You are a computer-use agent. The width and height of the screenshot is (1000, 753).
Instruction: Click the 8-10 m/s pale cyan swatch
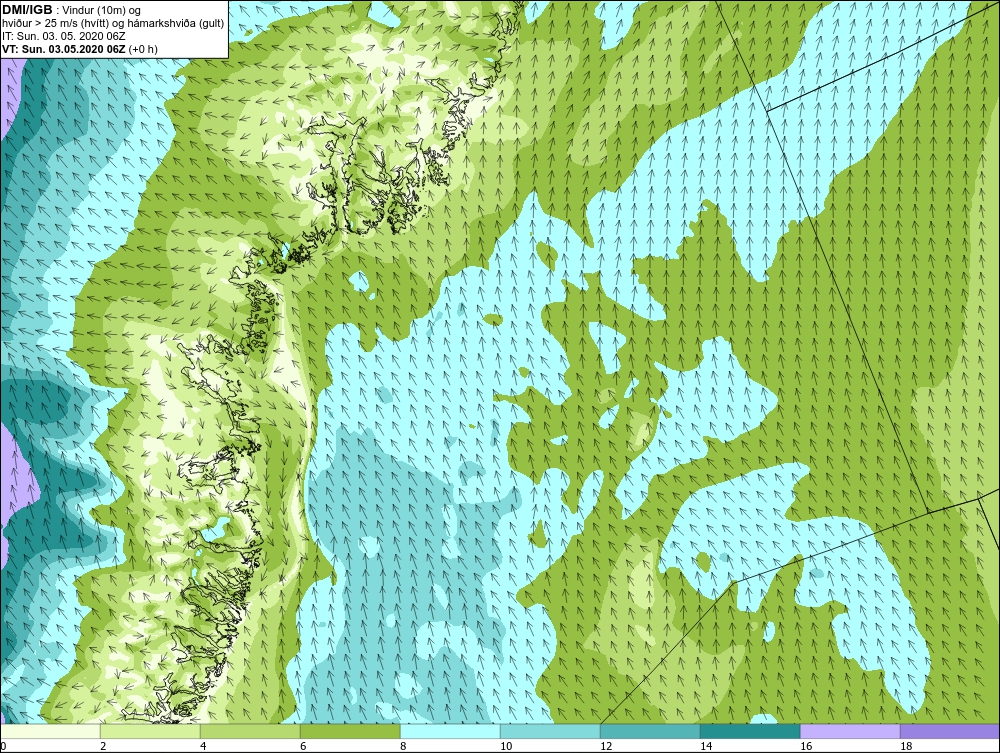tap(450, 731)
